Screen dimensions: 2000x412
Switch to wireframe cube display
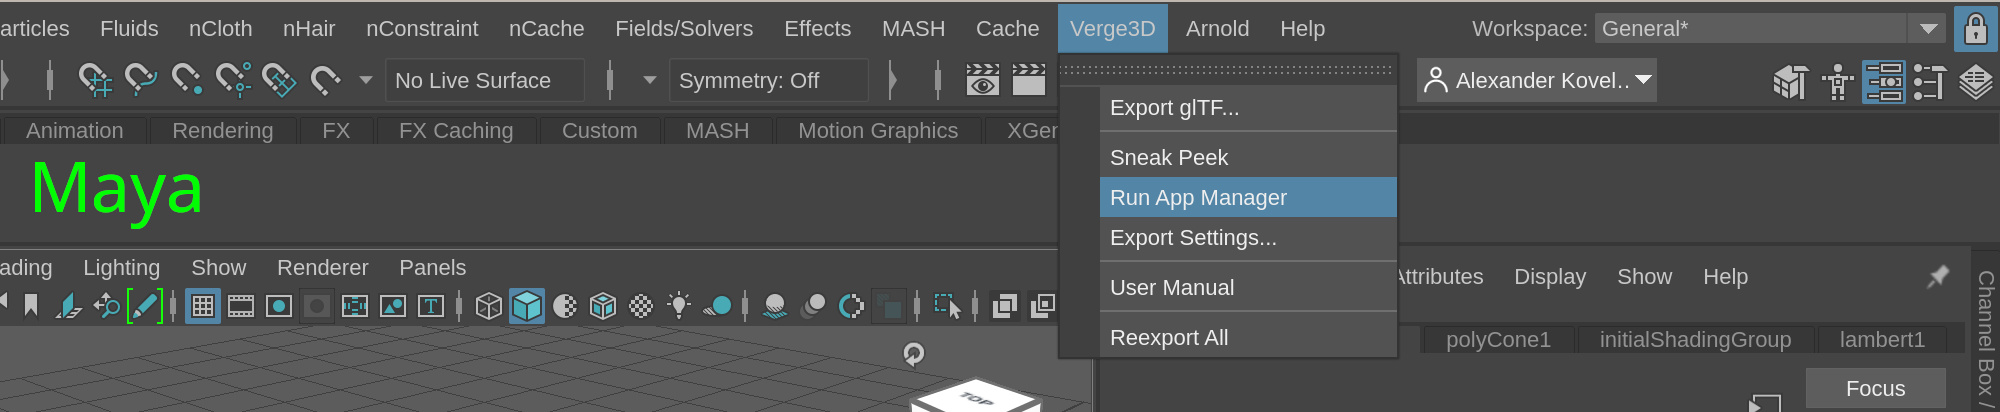489,306
